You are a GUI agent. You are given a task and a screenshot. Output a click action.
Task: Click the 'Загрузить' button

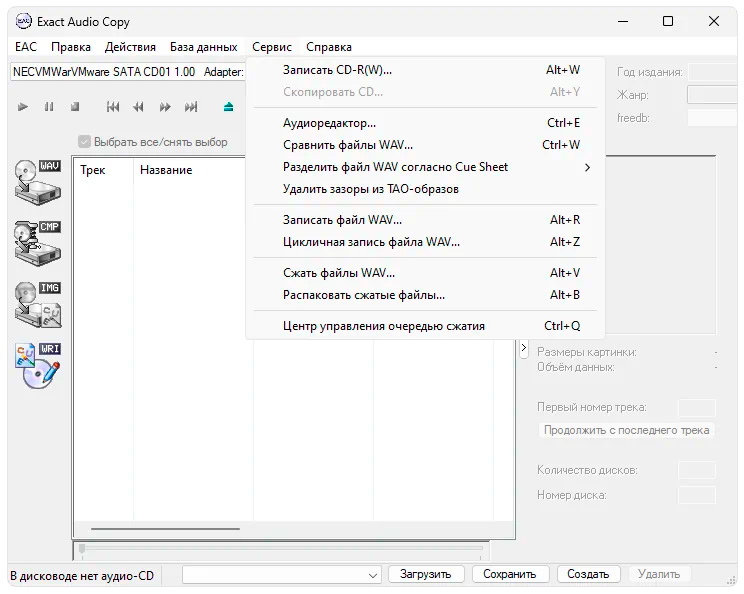[426, 575]
